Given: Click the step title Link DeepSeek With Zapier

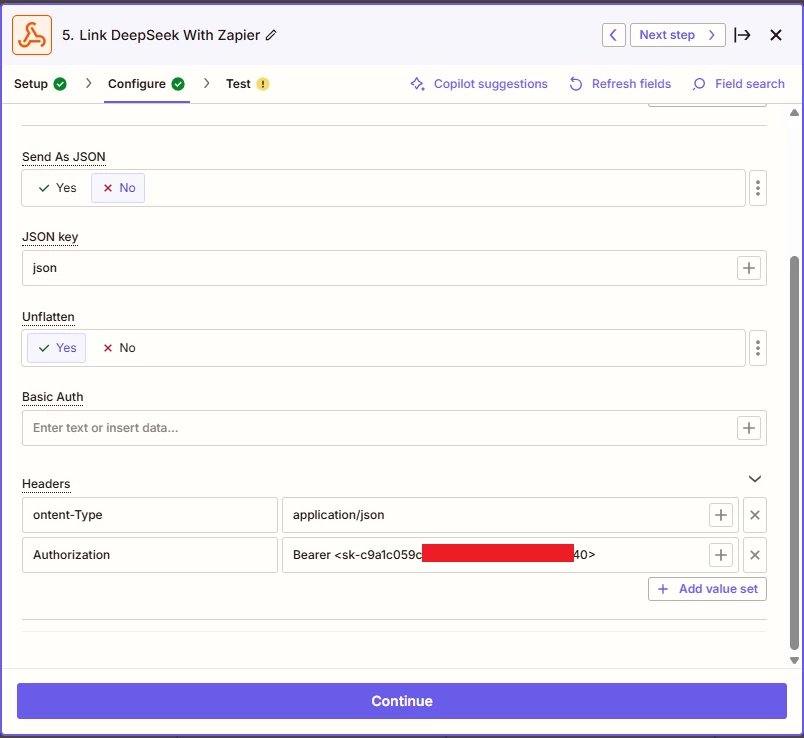Looking at the screenshot, I should [170, 35].
